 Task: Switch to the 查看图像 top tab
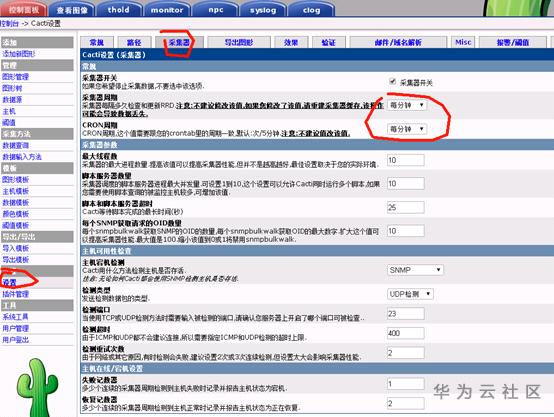(72, 10)
